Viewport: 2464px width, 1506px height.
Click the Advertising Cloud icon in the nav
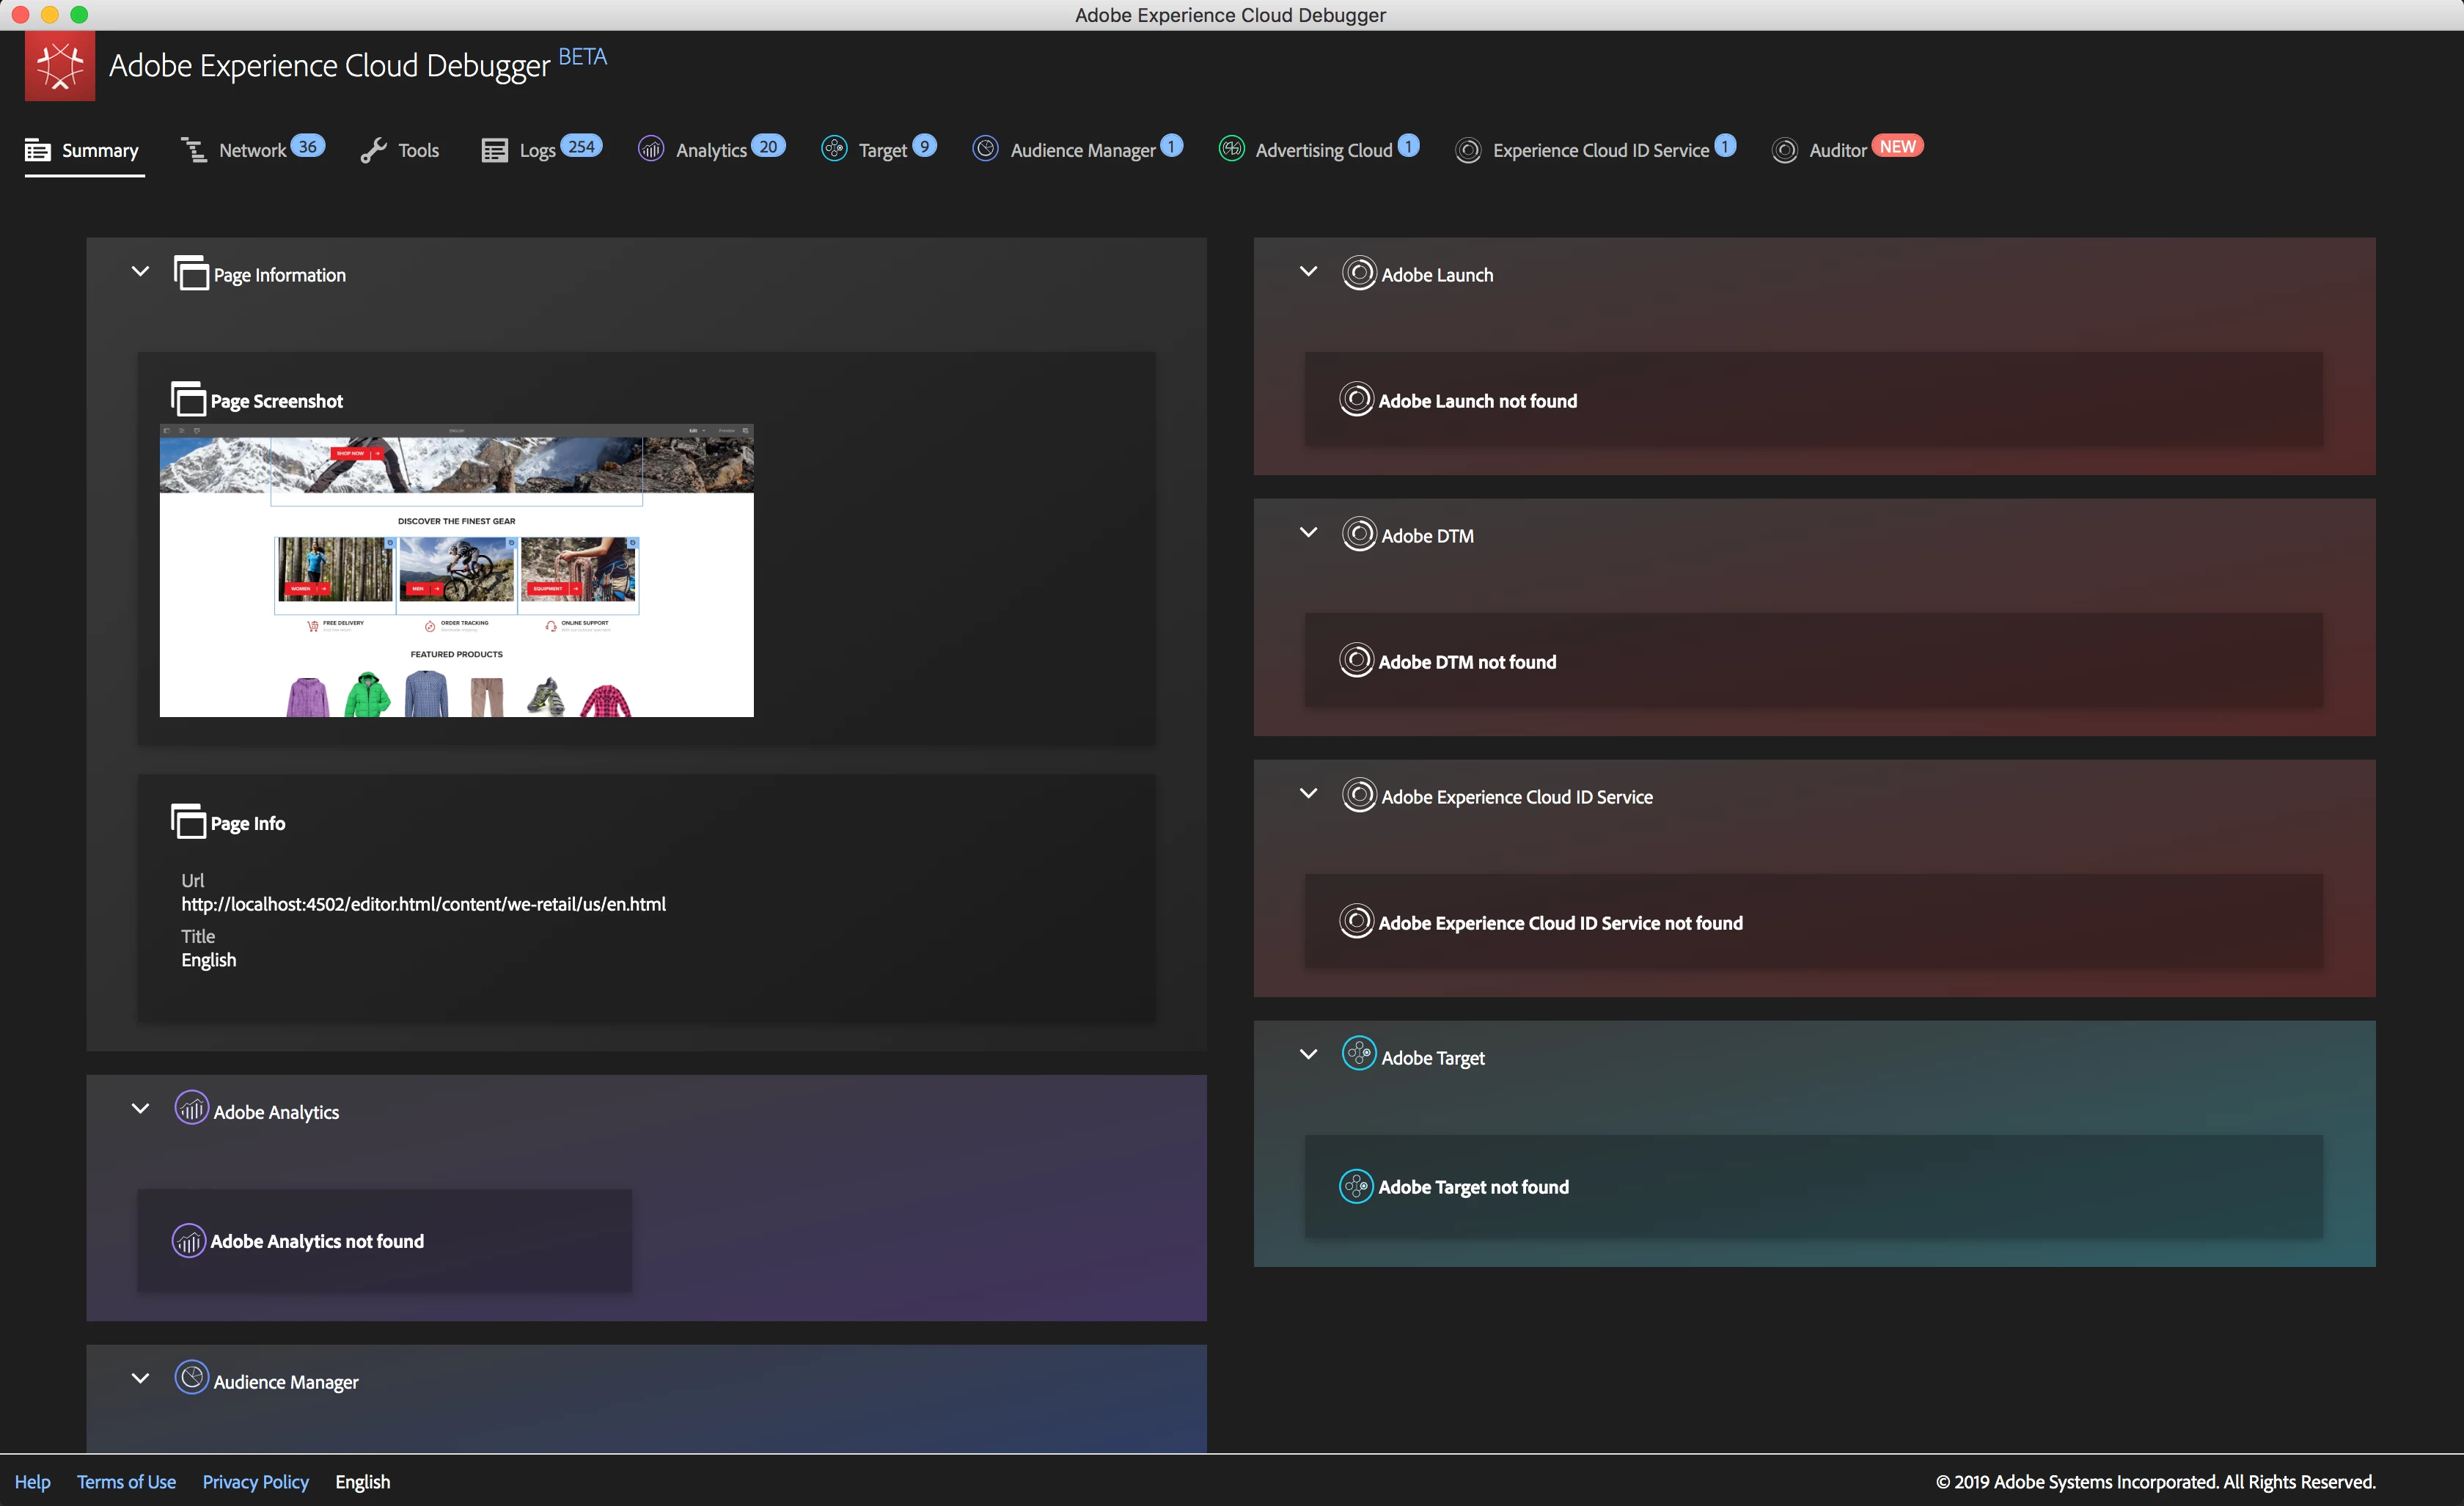tap(1231, 149)
